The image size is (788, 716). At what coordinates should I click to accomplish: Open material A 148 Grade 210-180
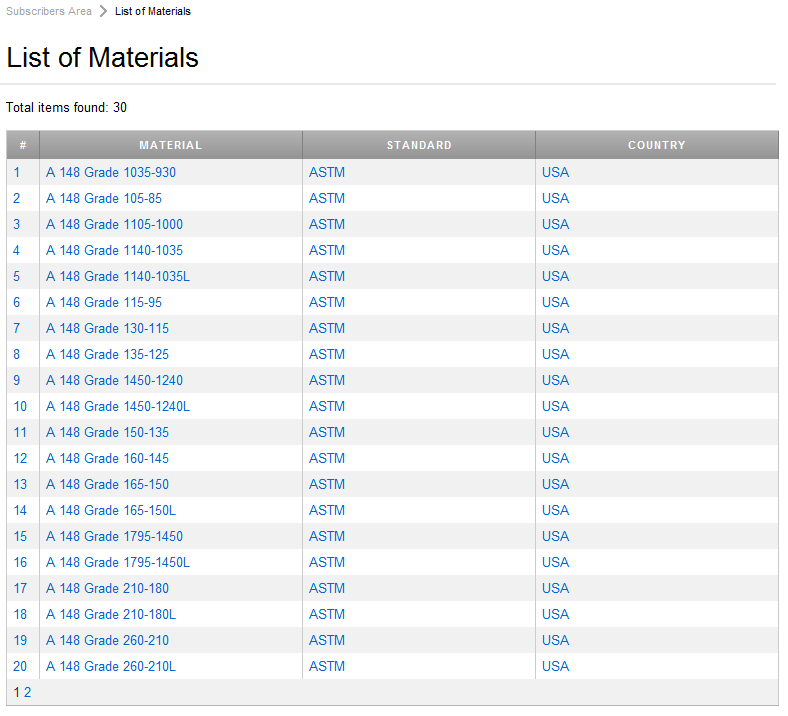click(108, 588)
